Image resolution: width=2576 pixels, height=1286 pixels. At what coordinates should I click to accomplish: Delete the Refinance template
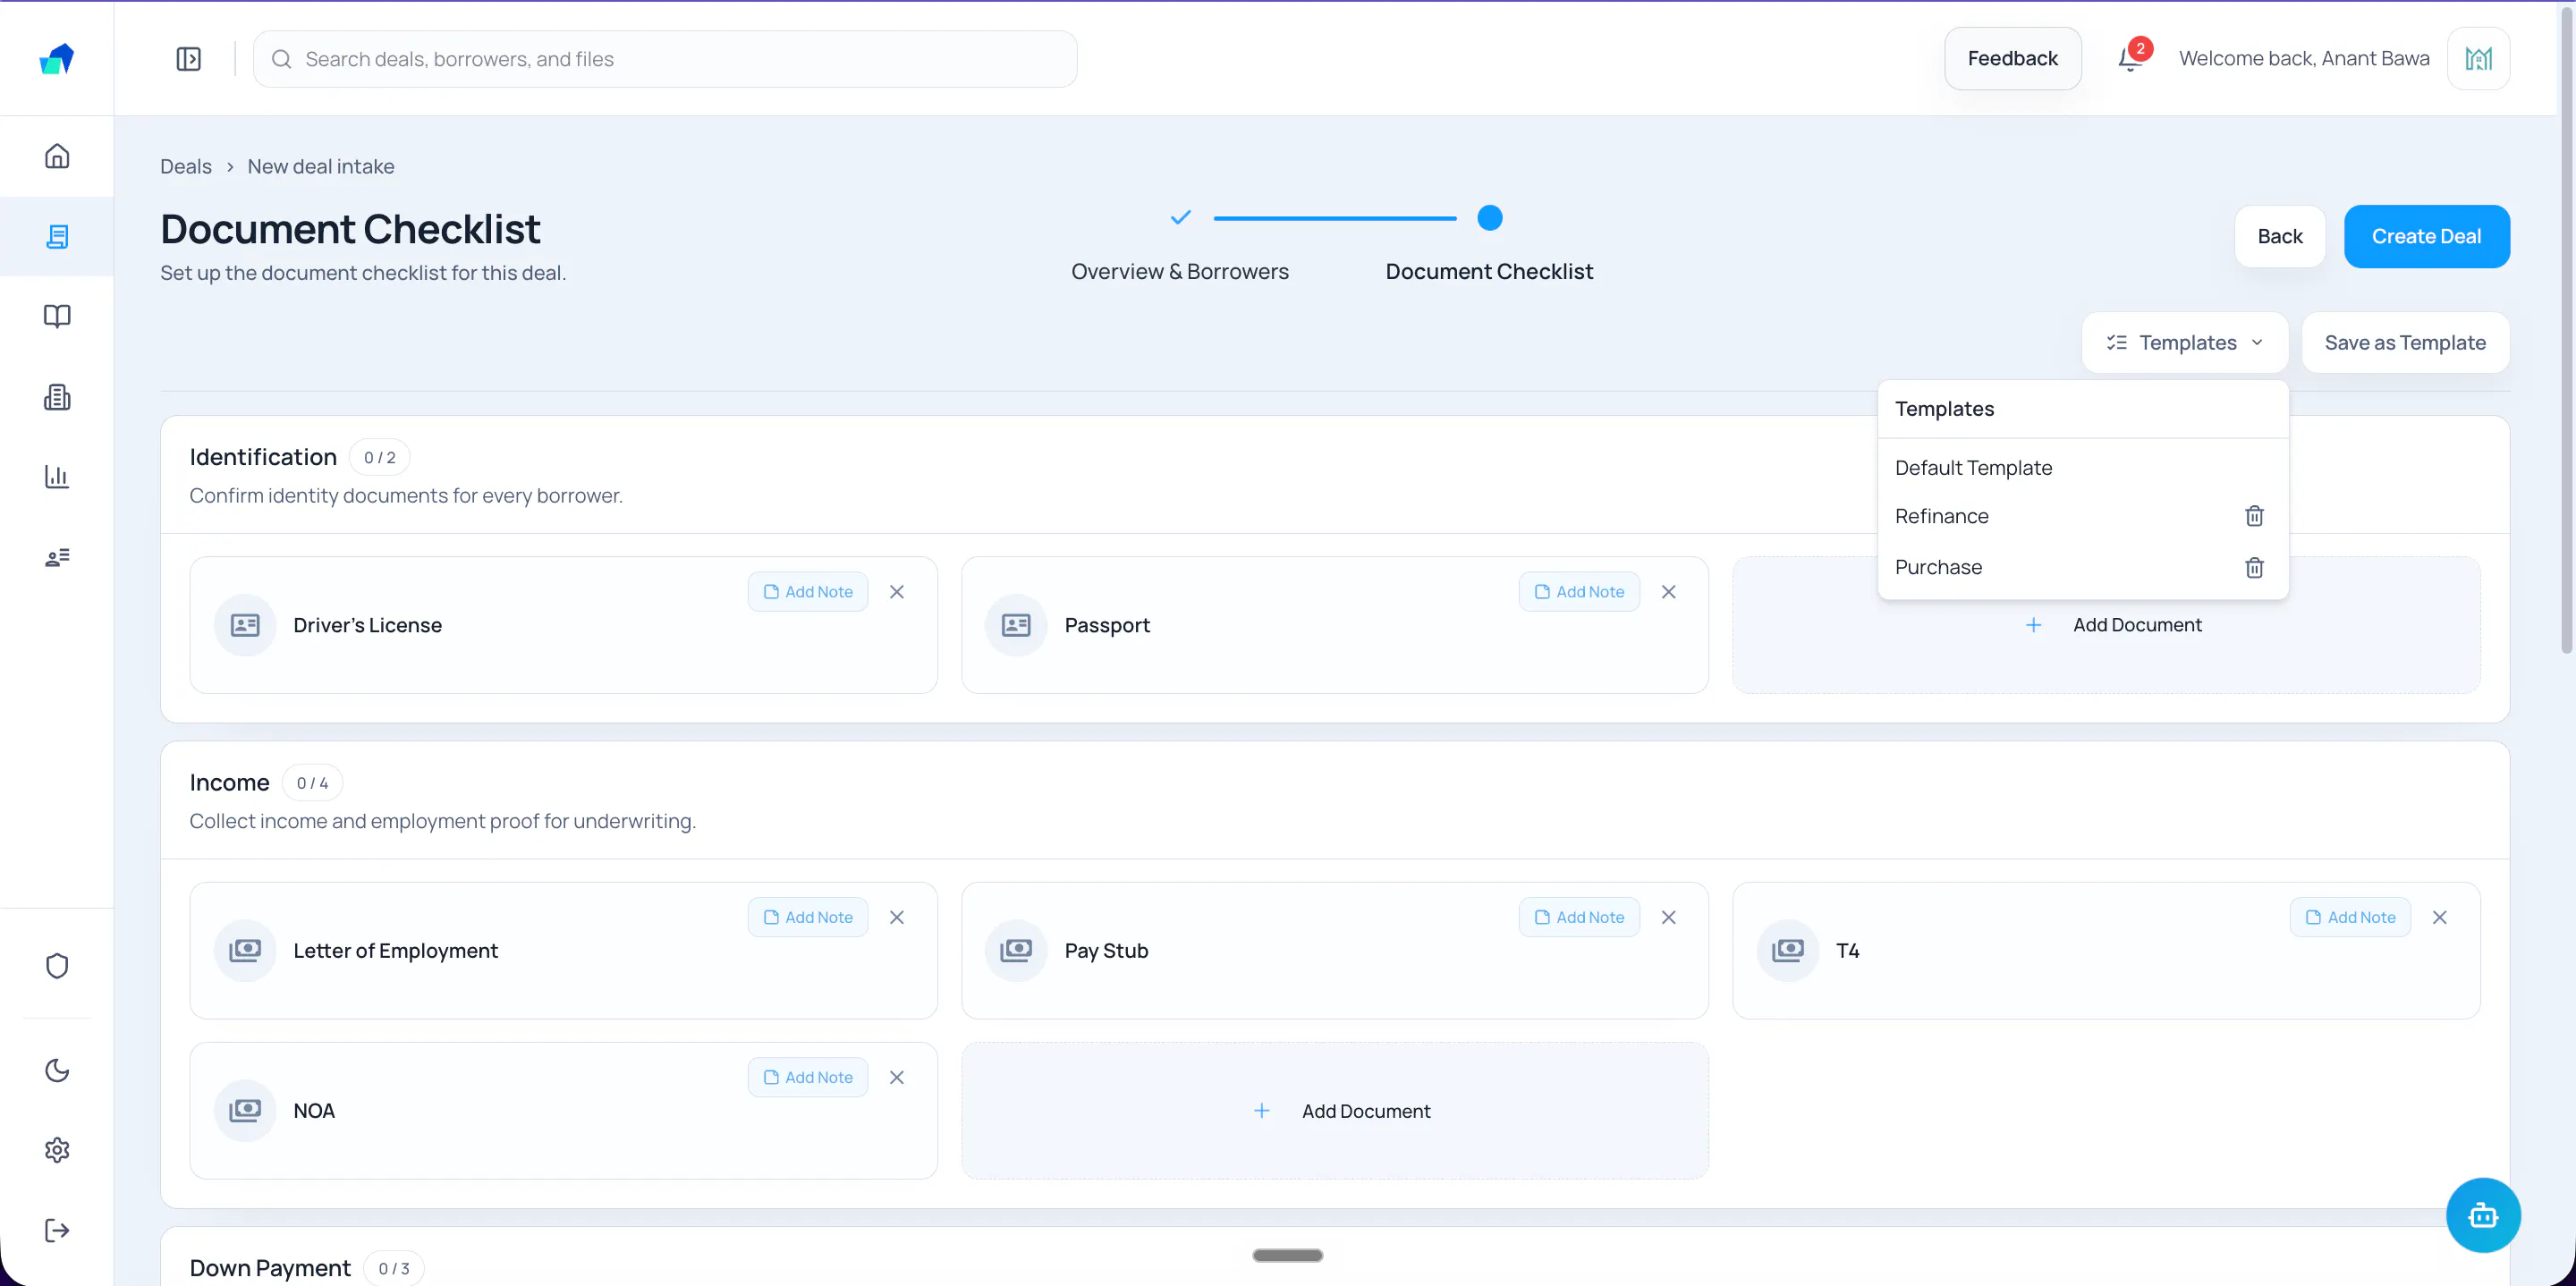[x=2254, y=516]
